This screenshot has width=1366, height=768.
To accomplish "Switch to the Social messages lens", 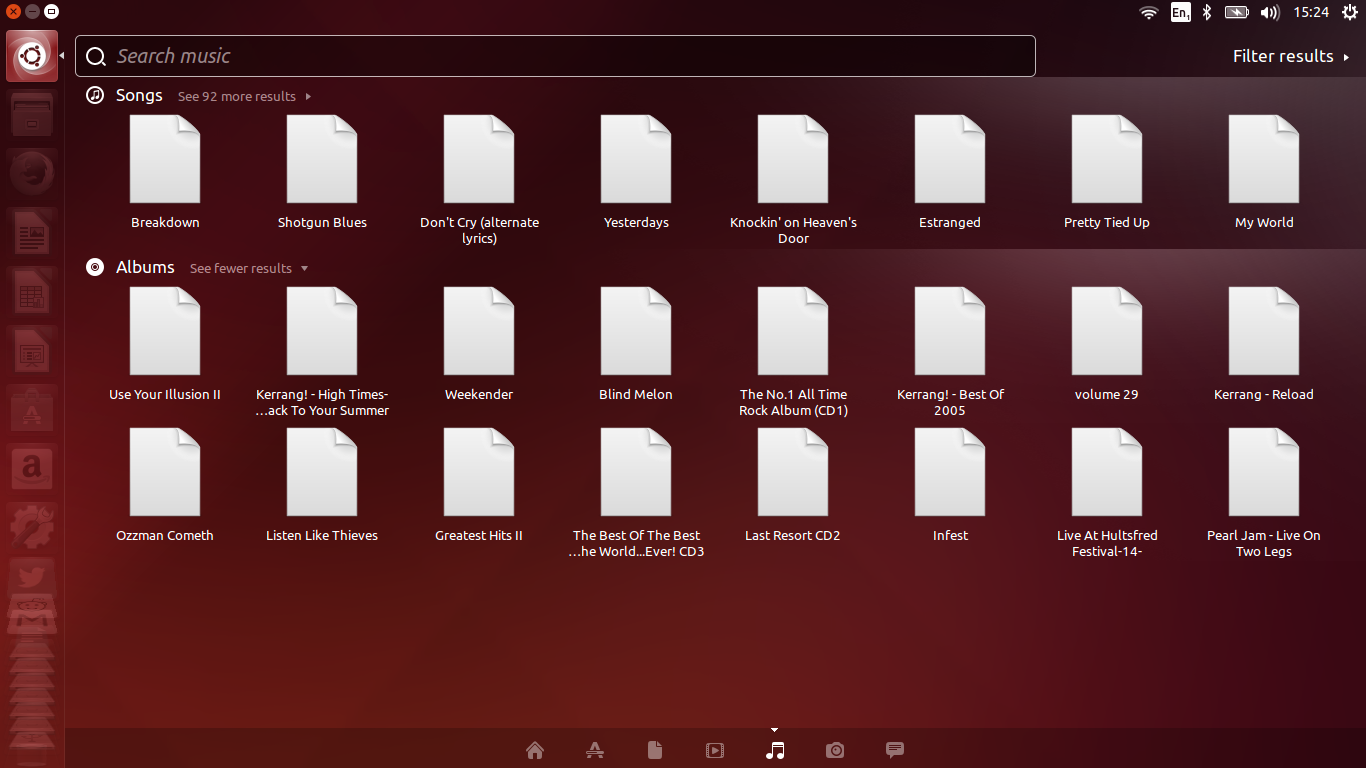I will [x=895, y=750].
